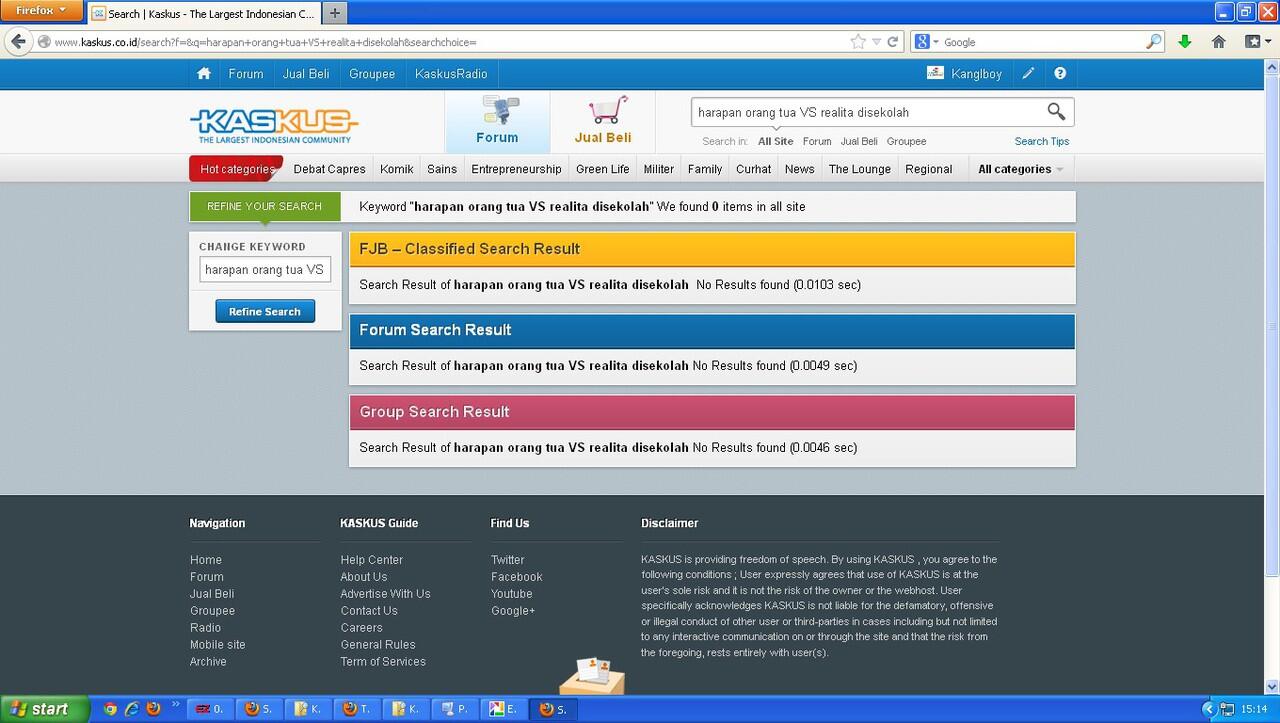Open Groupee in top blue bar
The image size is (1280, 723).
tap(372, 73)
